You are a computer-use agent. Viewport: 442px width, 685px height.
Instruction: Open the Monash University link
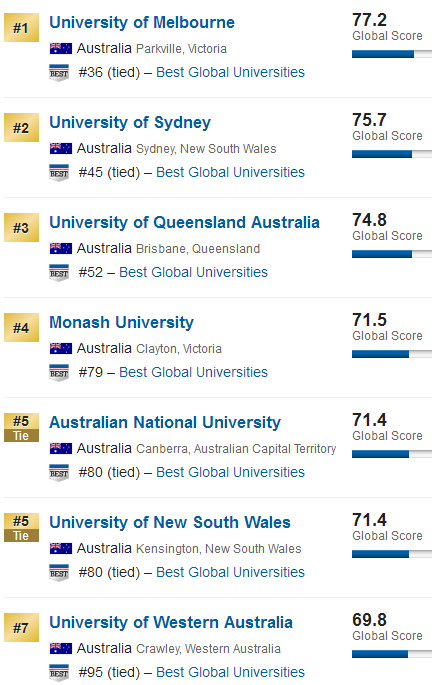pos(121,323)
